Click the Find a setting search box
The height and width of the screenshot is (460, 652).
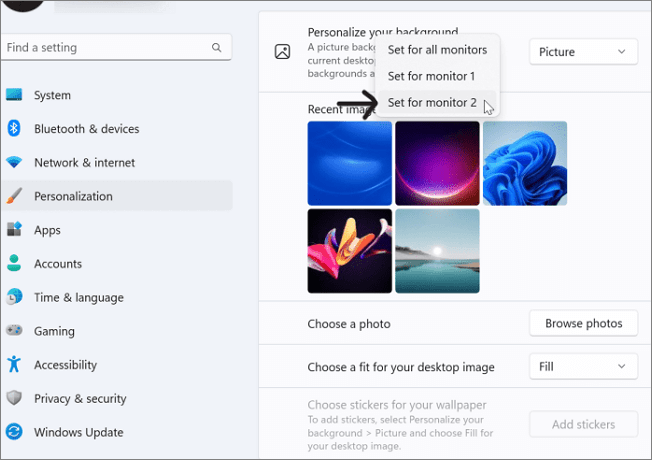116,47
